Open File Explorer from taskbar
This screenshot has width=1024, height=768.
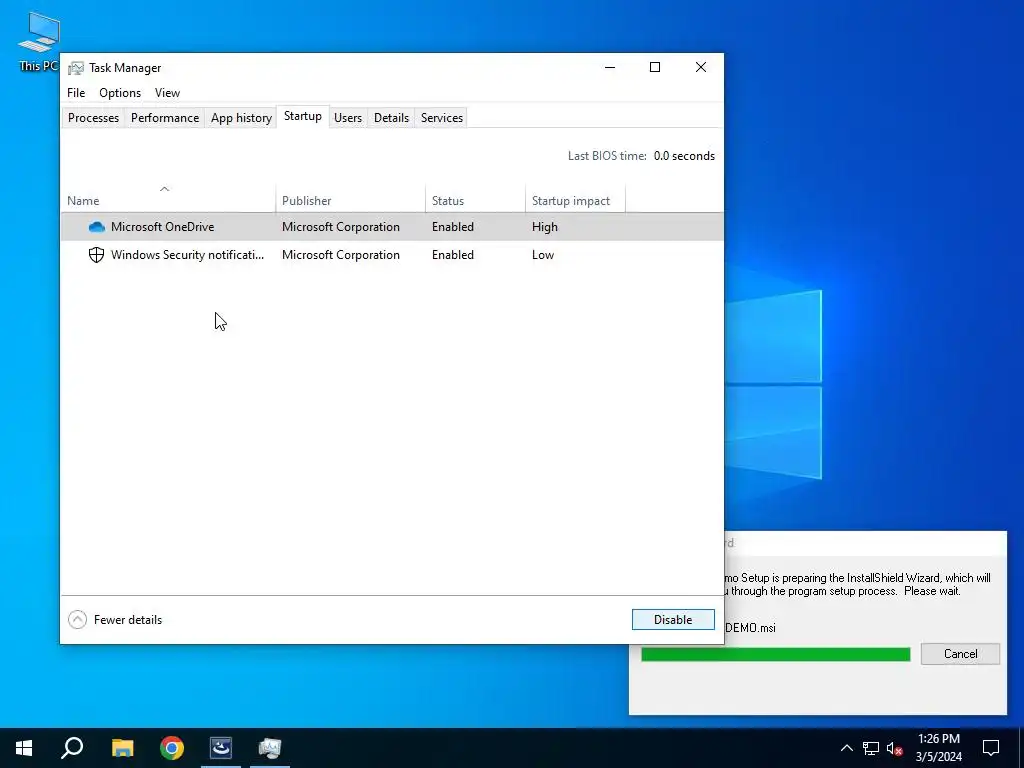[122, 748]
